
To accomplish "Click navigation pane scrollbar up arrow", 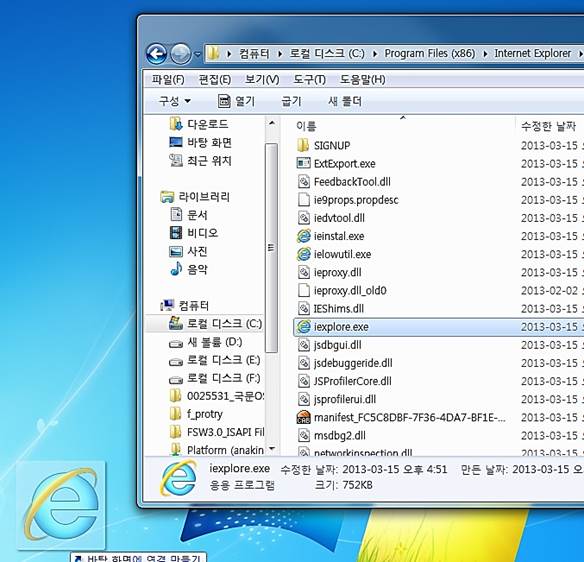I will click(x=272, y=123).
